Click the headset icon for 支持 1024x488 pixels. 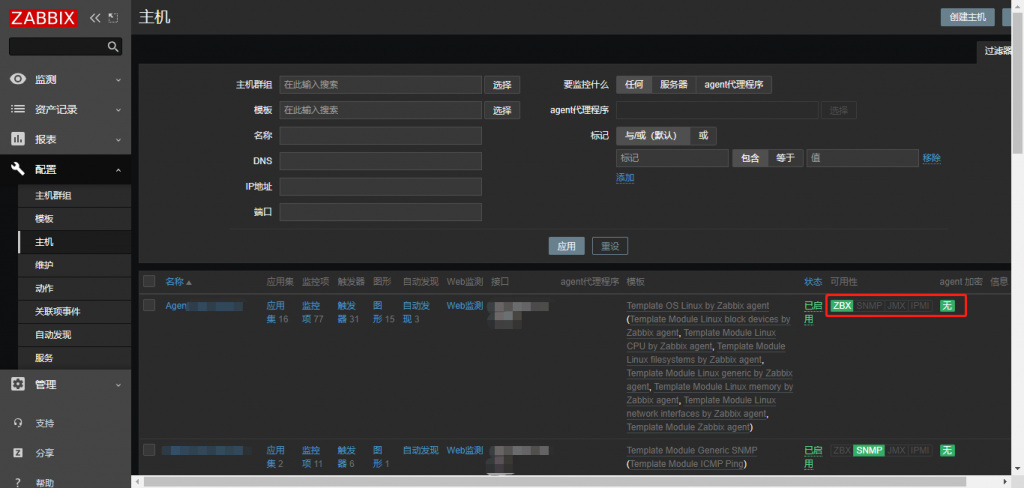18,423
